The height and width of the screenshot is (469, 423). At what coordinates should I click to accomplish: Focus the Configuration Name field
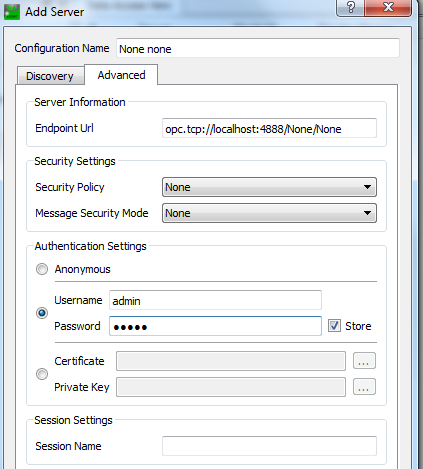pyautogui.click(x=258, y=48)
